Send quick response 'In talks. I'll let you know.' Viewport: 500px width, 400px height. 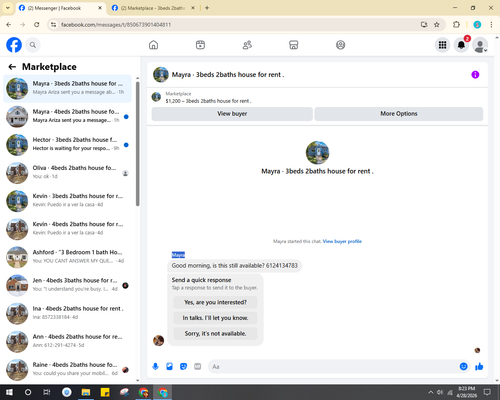click(x=215, y=318)
